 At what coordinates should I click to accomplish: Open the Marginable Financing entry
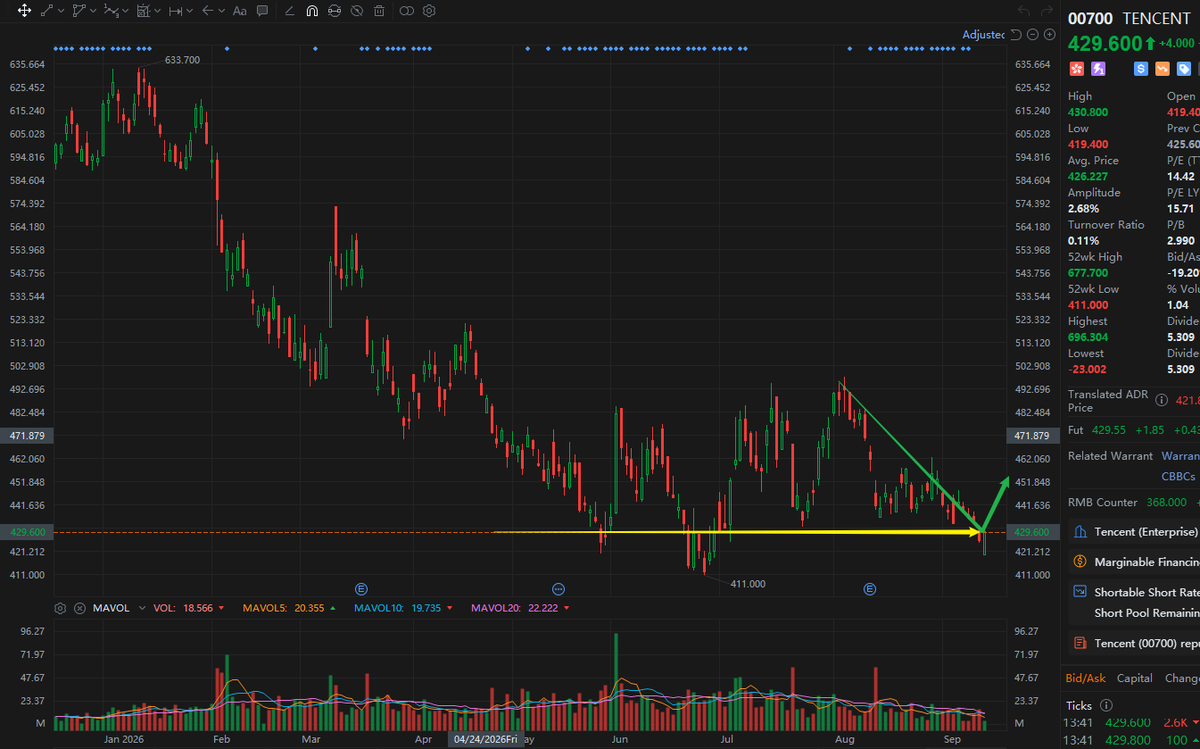(x=1135, y=562)
